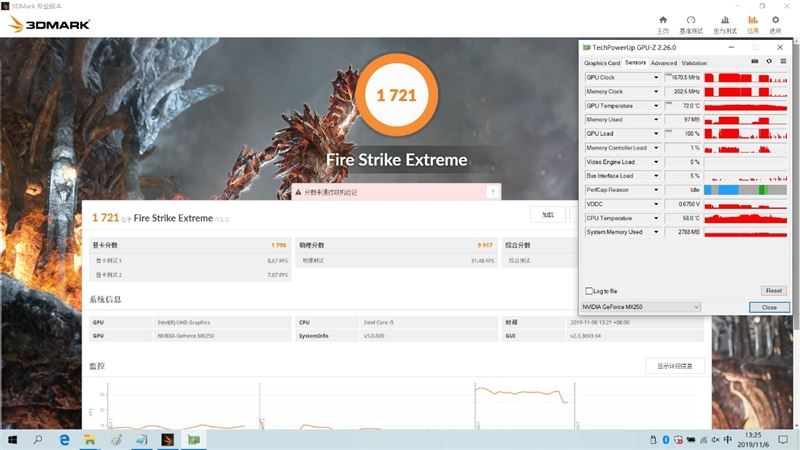Click the load button beside Fire Strike Extreme score
The image size is (800, 450).
pyautogui.click(x=547, y=215)
